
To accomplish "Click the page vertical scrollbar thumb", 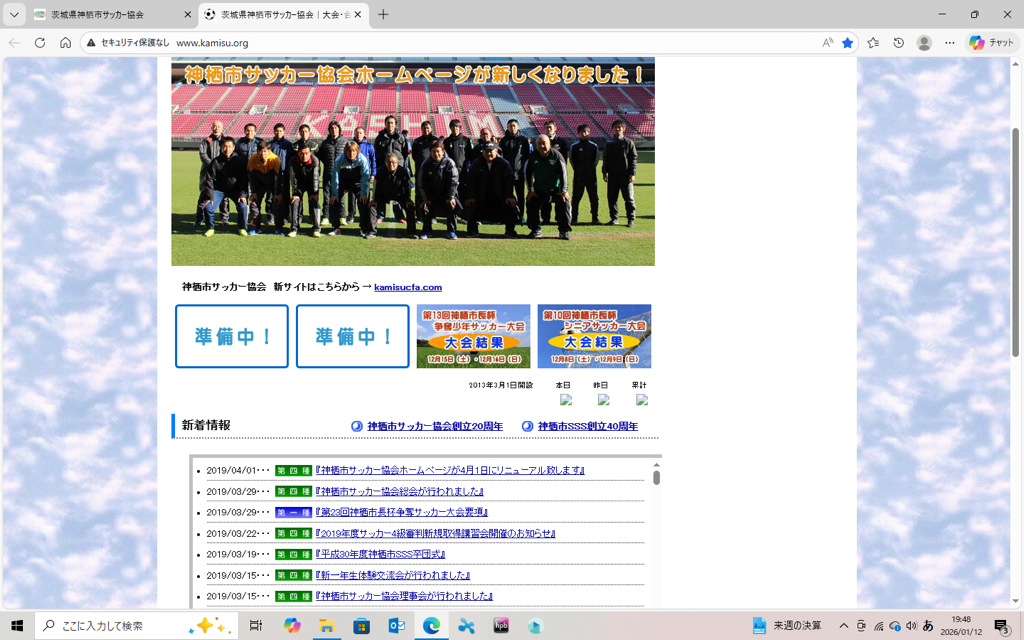I will tap(1016, 240).
